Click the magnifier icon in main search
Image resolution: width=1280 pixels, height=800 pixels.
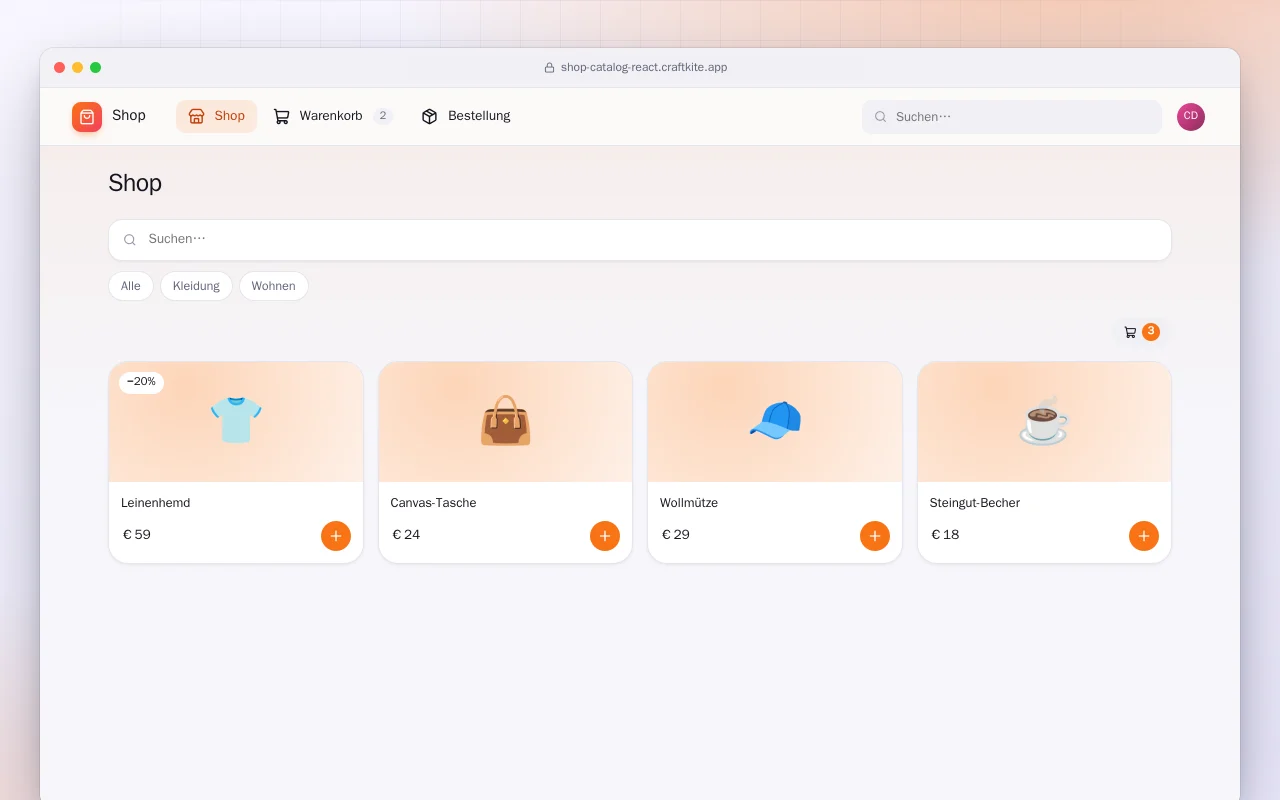tap(130, 240)
